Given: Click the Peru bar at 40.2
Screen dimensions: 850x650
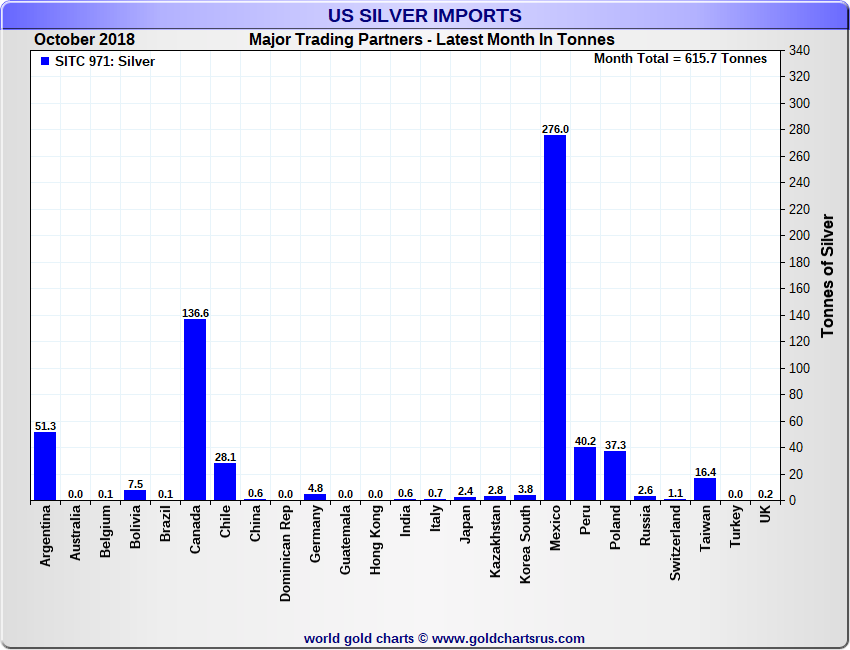Looking at the screenshot, I should [585, 474].
